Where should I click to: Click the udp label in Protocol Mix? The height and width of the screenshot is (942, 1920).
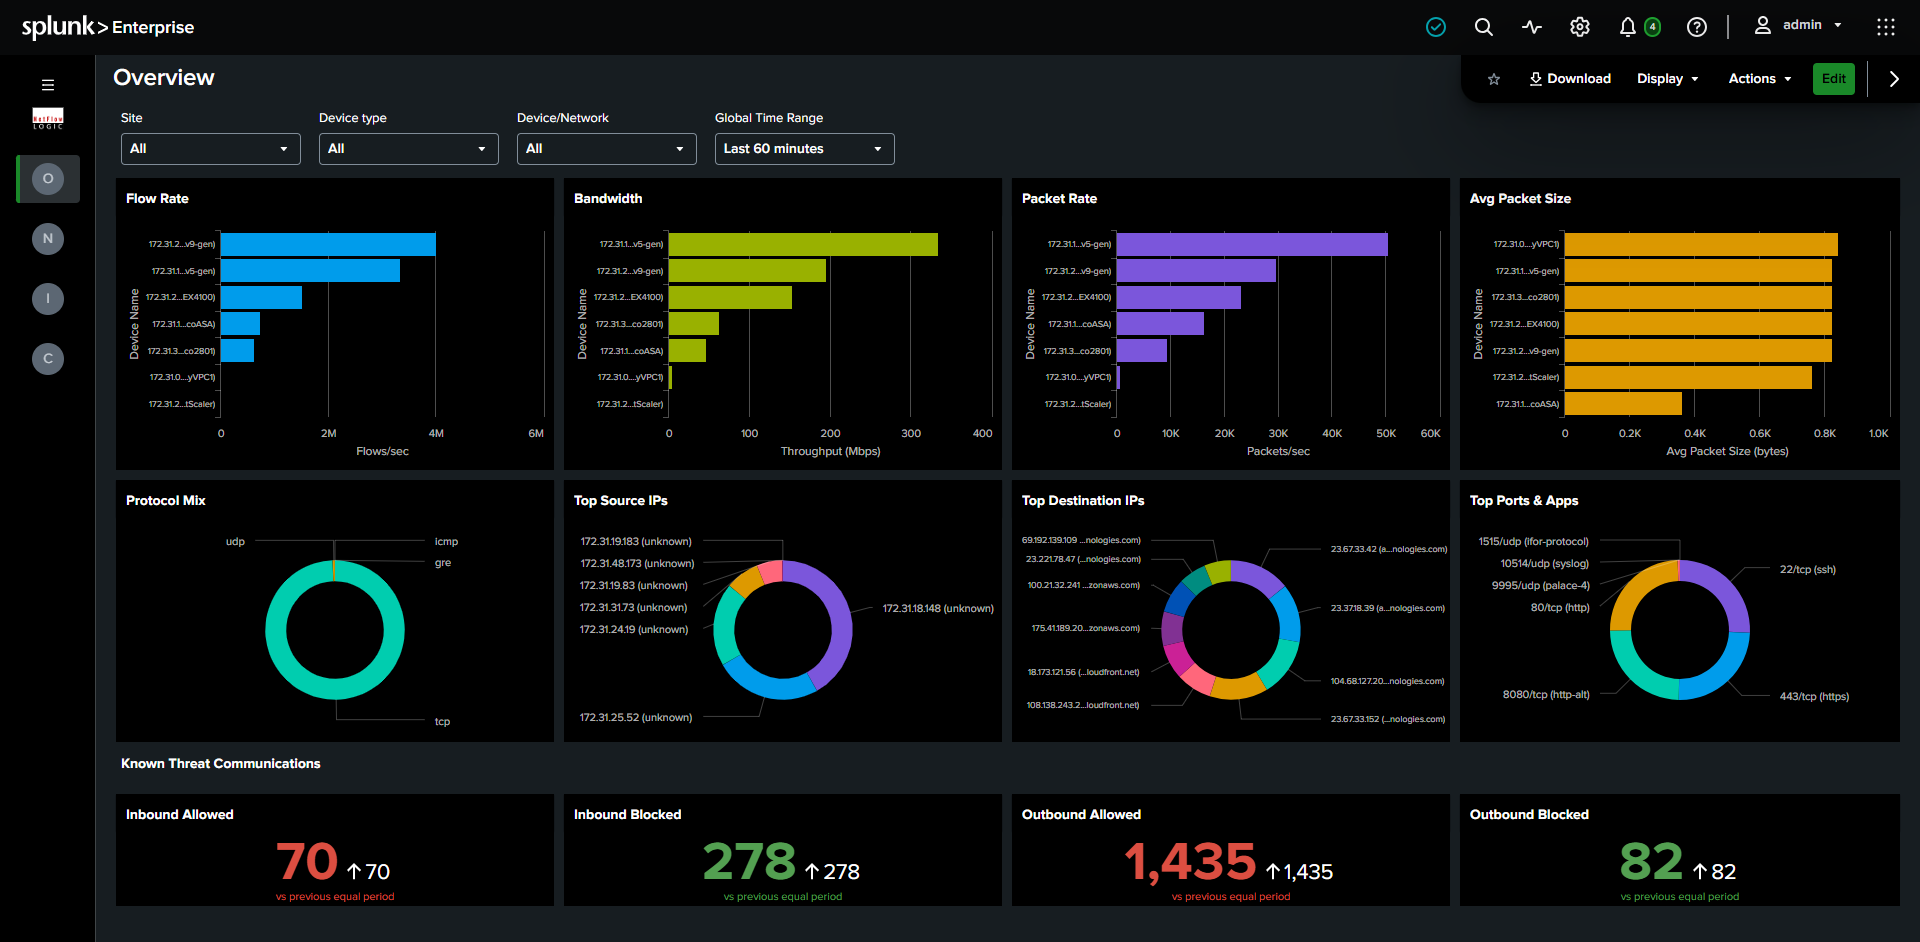[235, 542]
